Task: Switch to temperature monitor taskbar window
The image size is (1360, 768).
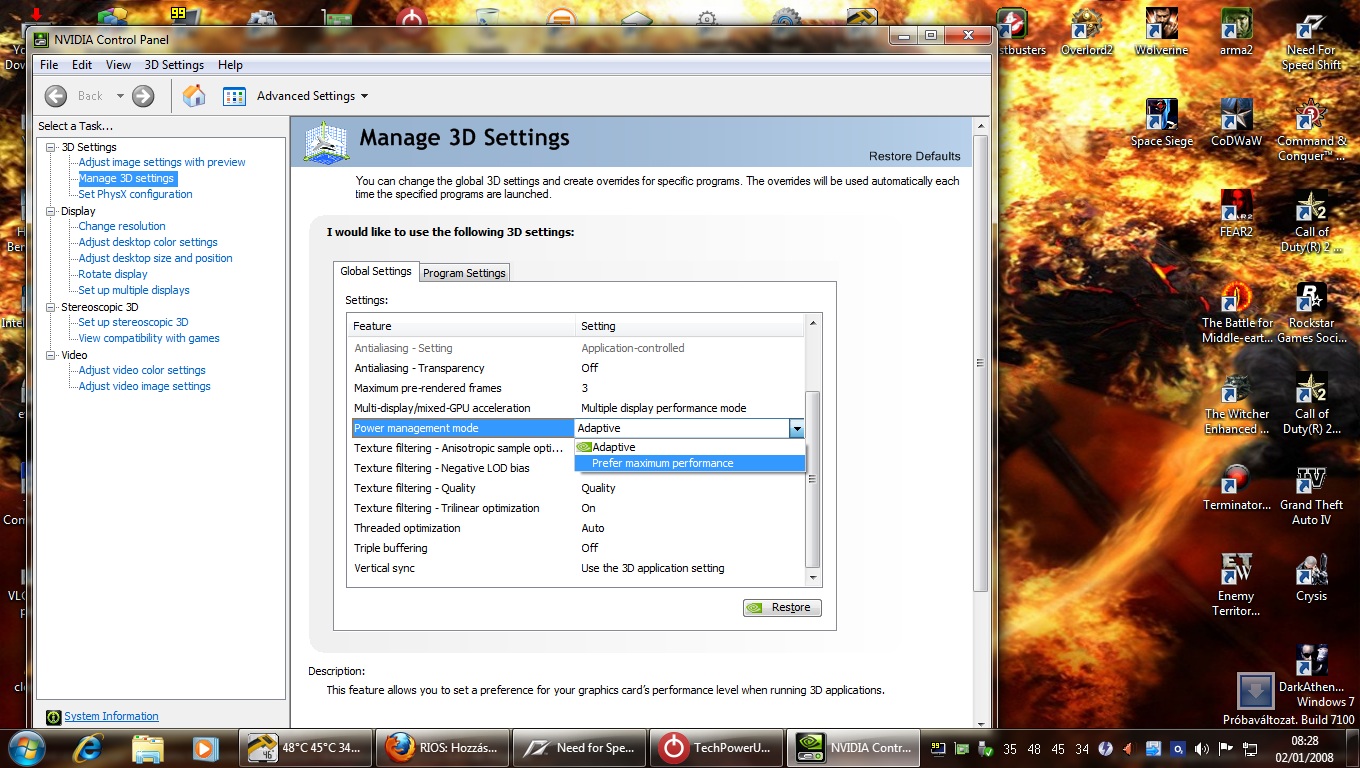Action: (304, 747)
